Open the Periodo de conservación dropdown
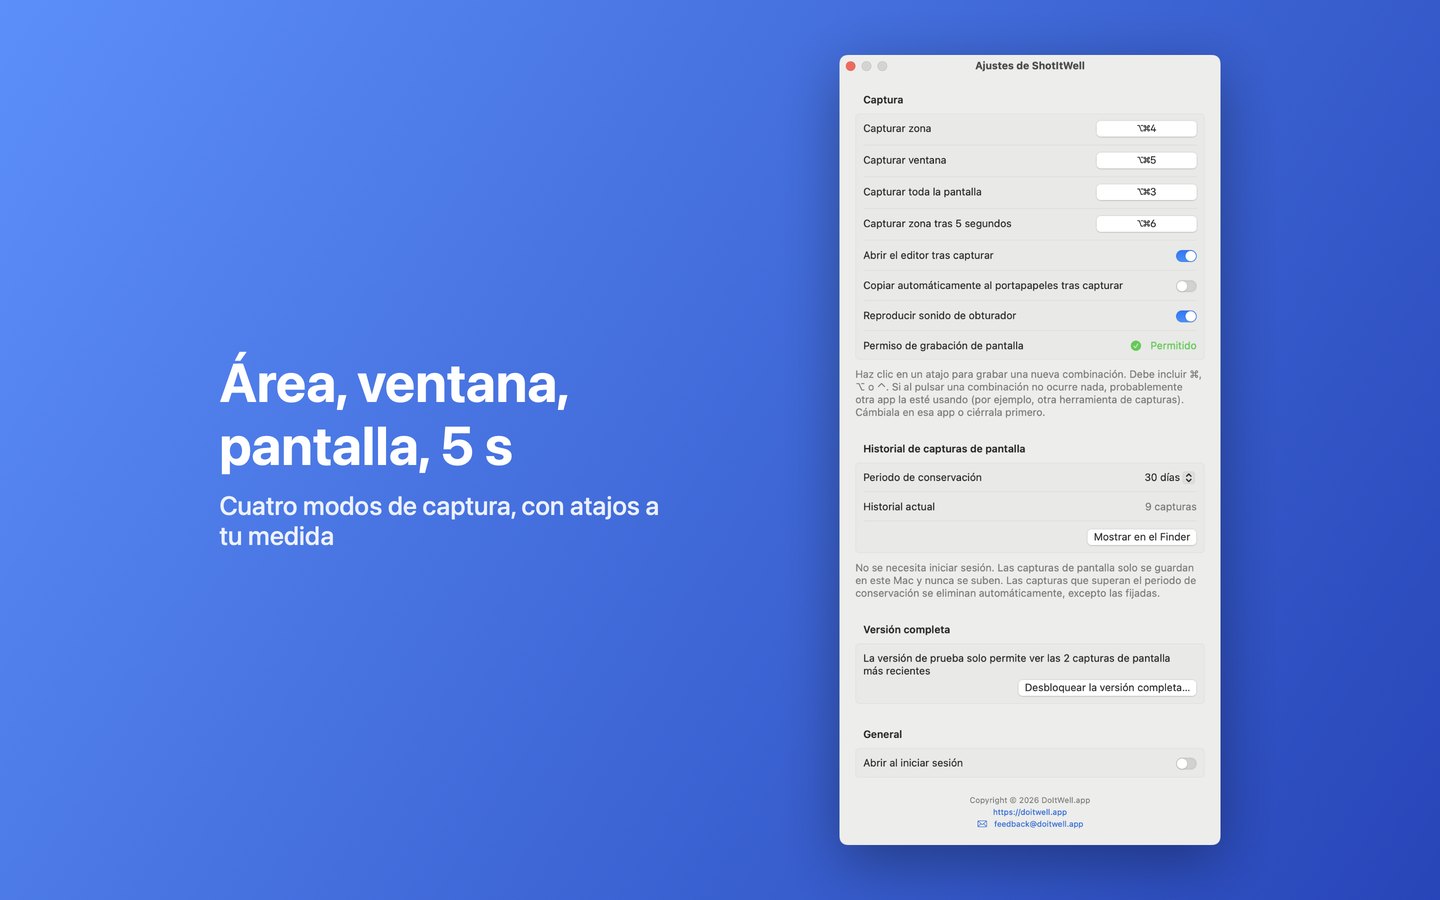Screen dimensions: 1440x900 pos(1168,477)
